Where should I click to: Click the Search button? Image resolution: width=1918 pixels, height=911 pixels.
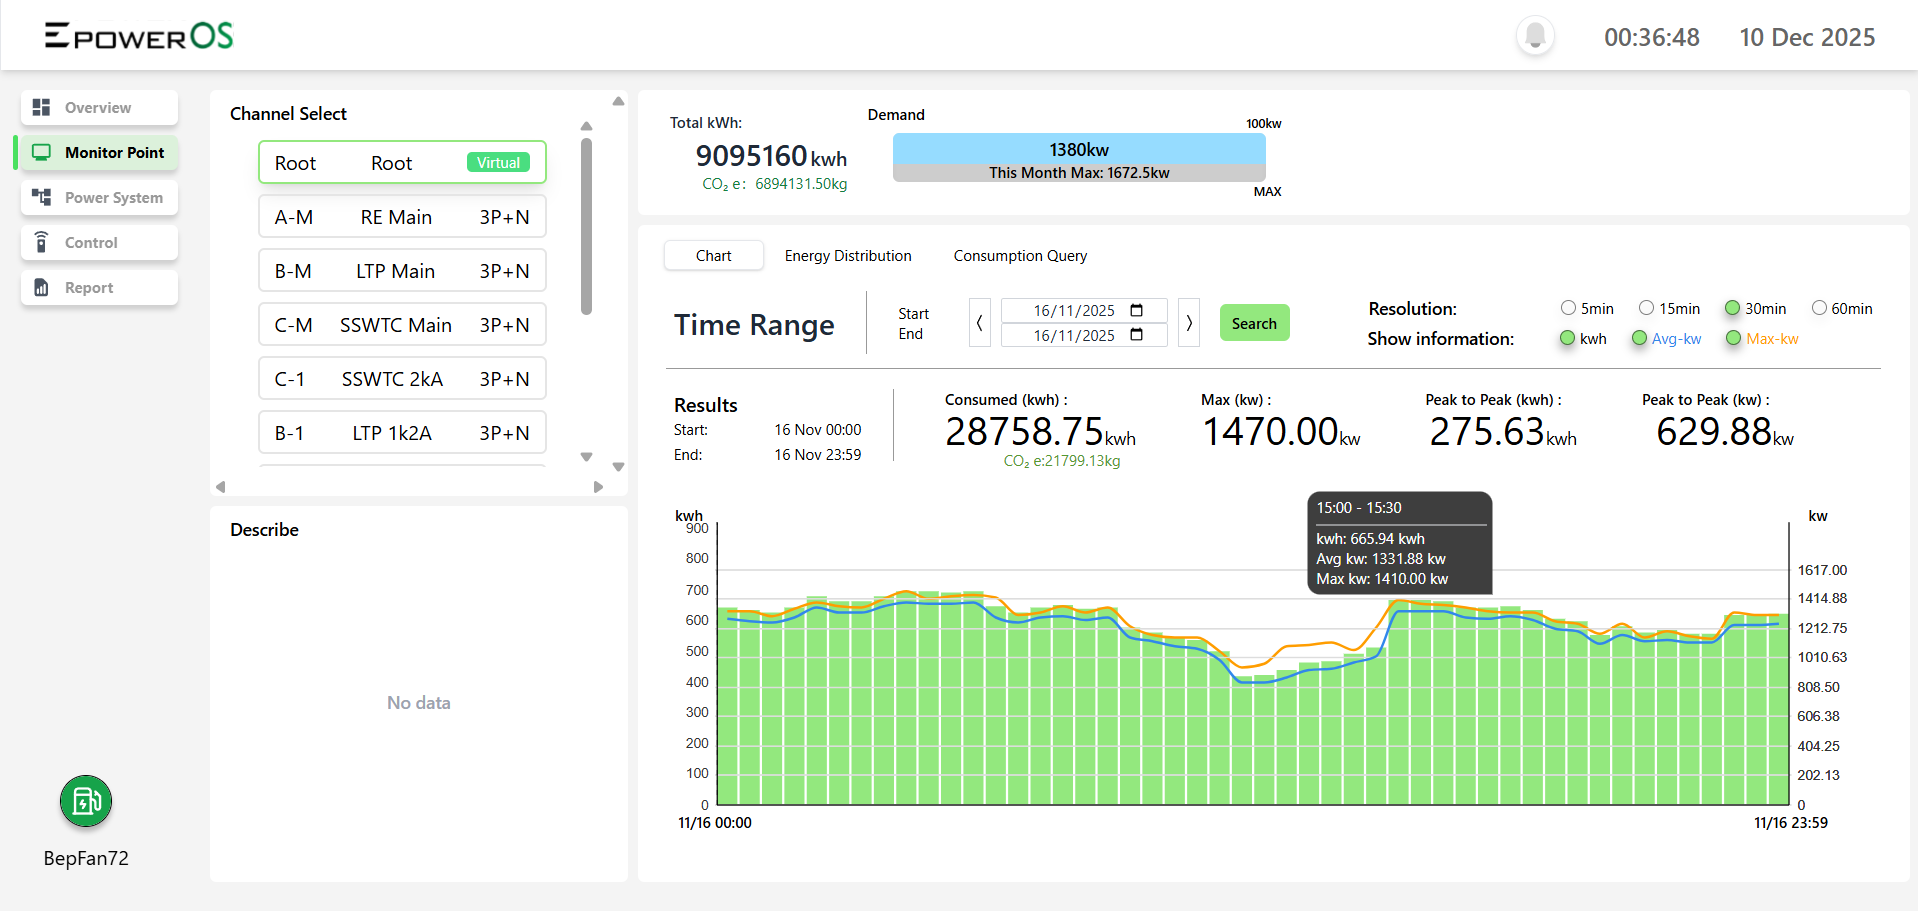[1254, 322]
